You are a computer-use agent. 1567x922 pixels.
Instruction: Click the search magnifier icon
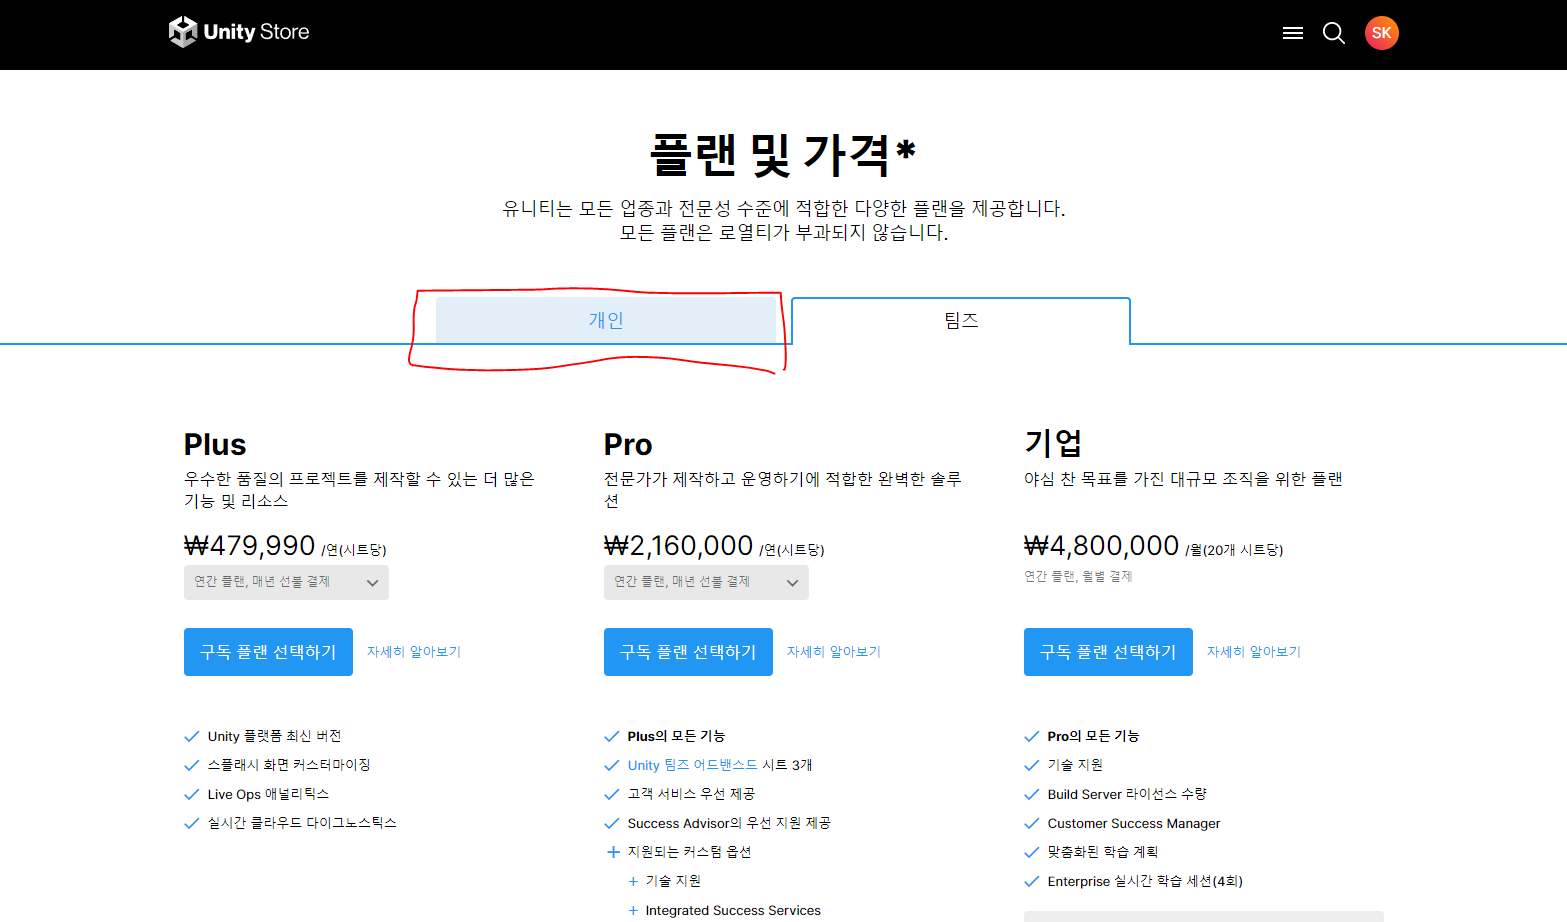tap(1334, 33)
